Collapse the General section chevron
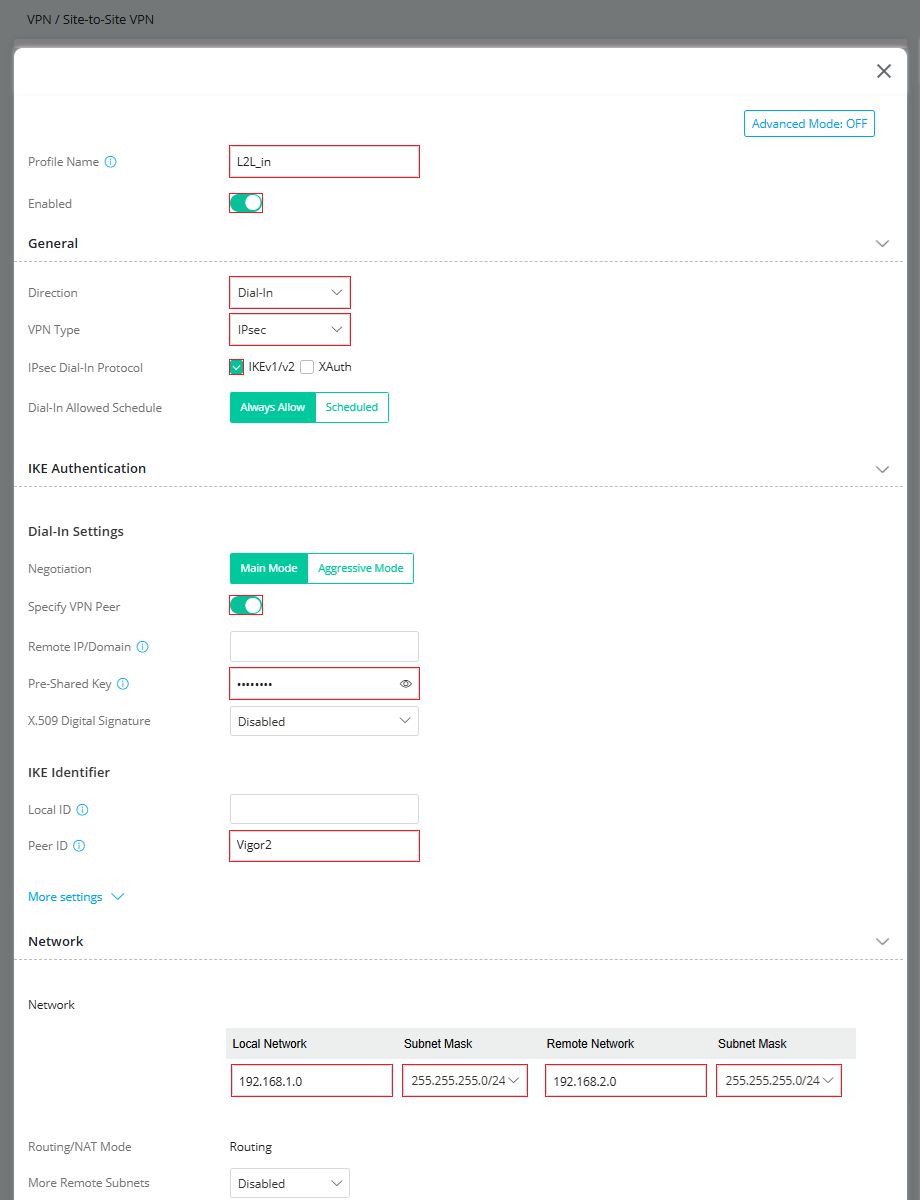 (x=882, y=244)
